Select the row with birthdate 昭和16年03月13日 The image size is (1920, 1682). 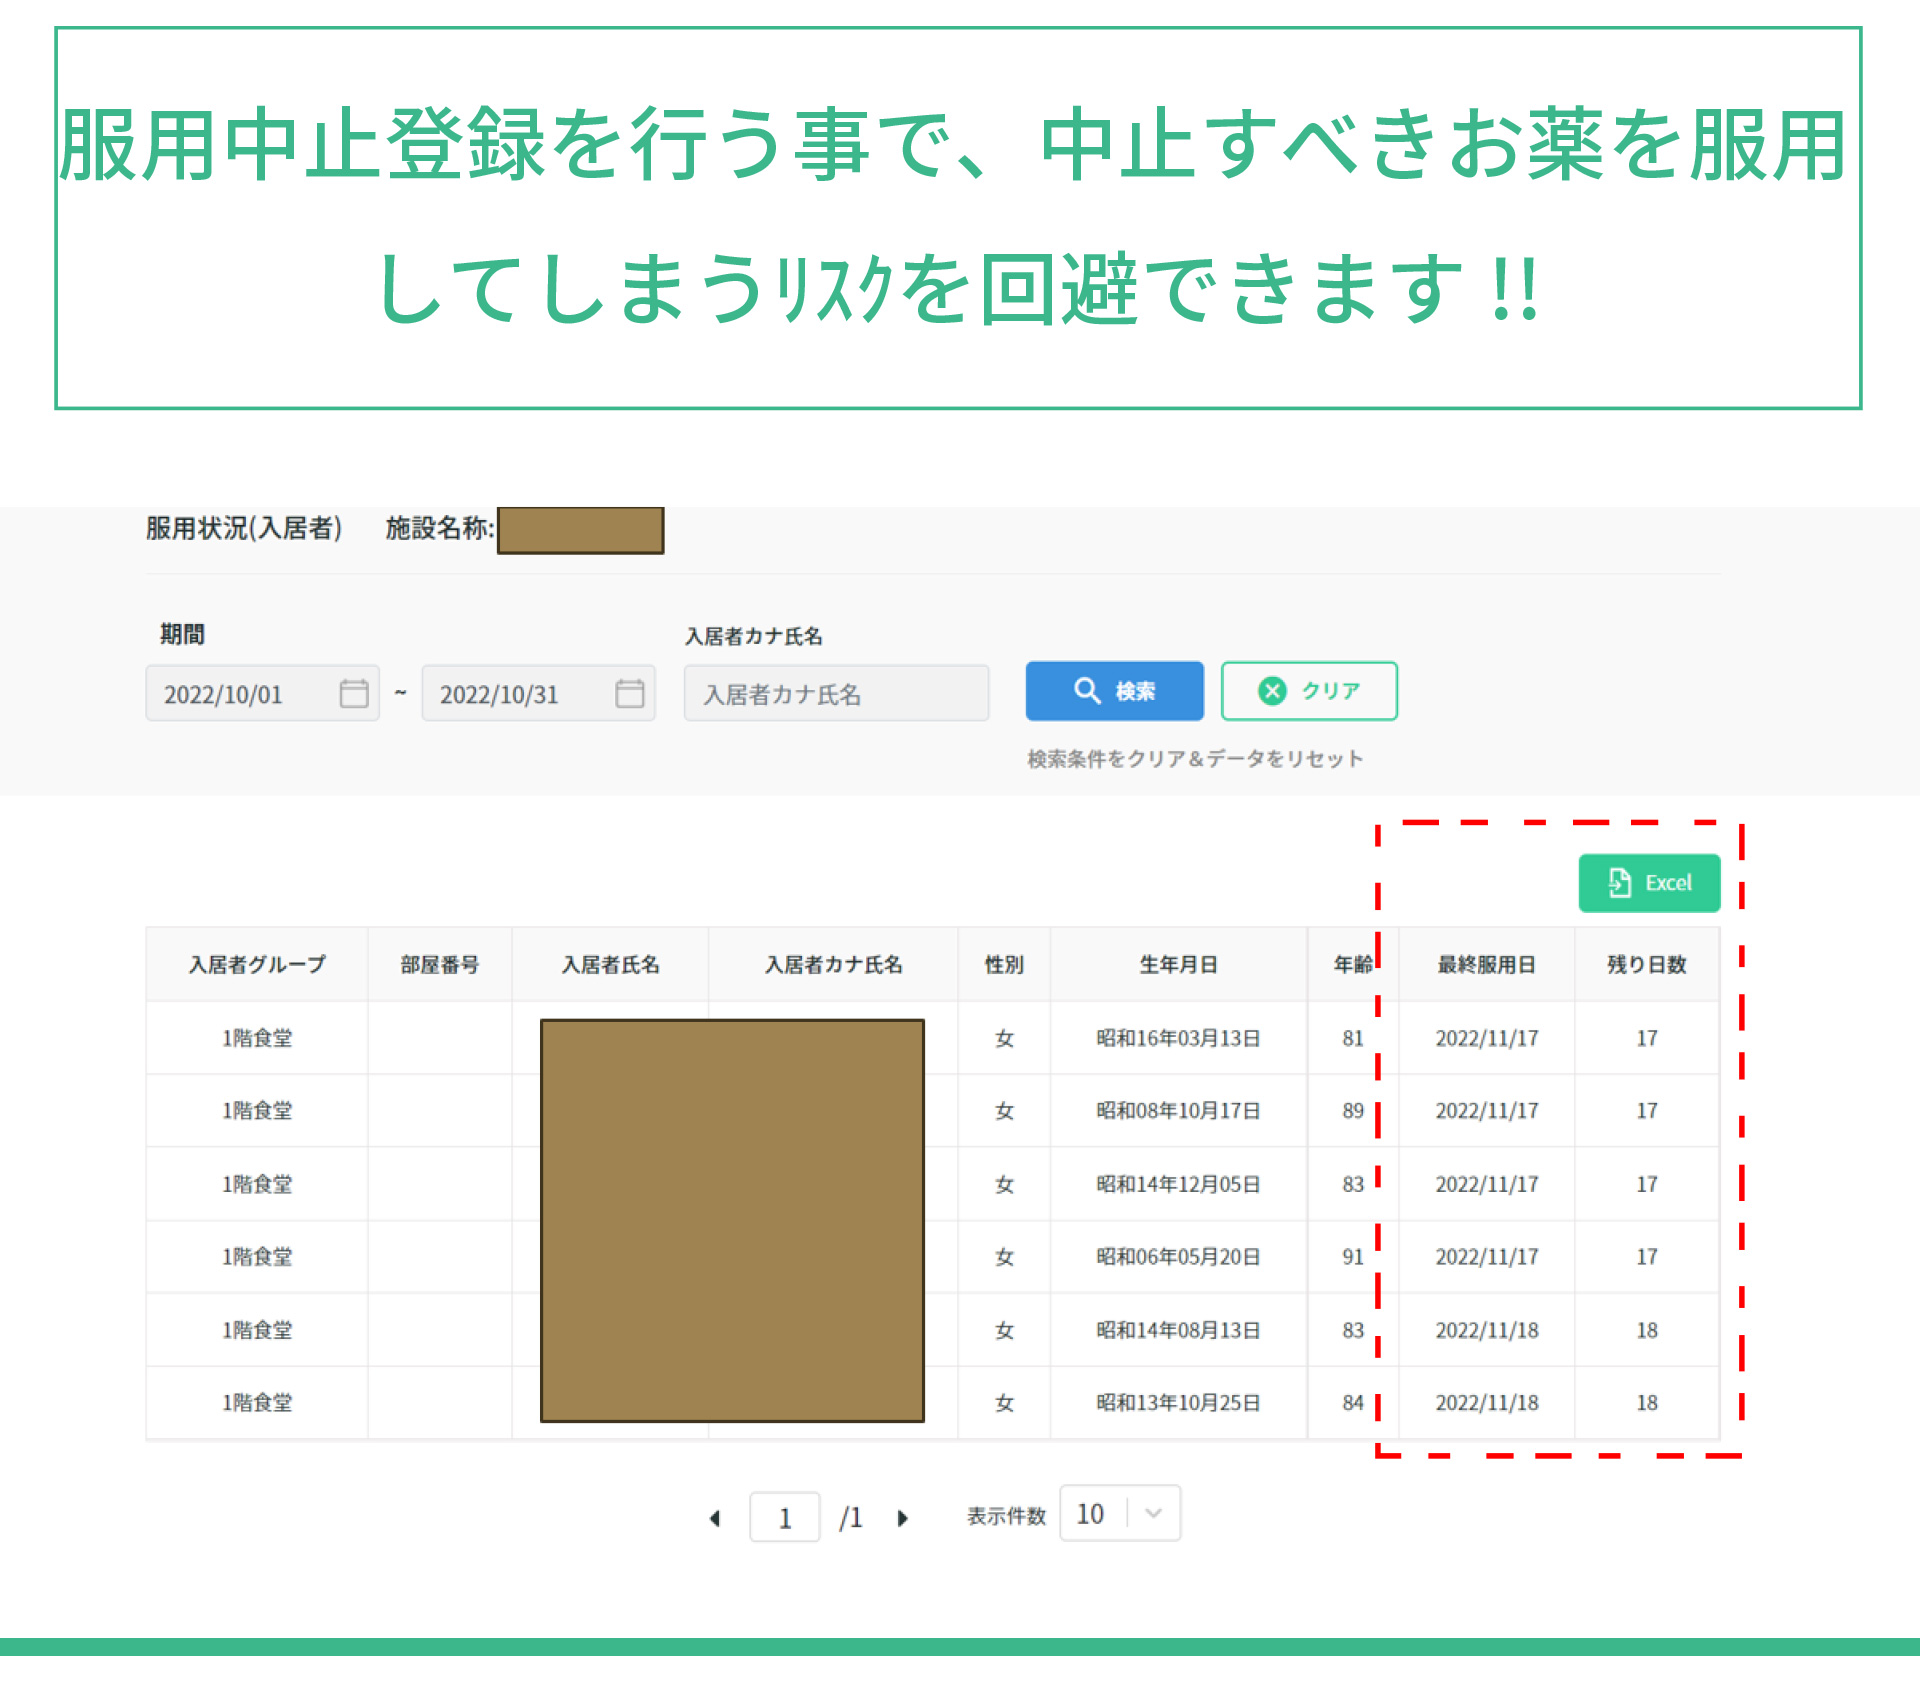click(1178, 1038)
